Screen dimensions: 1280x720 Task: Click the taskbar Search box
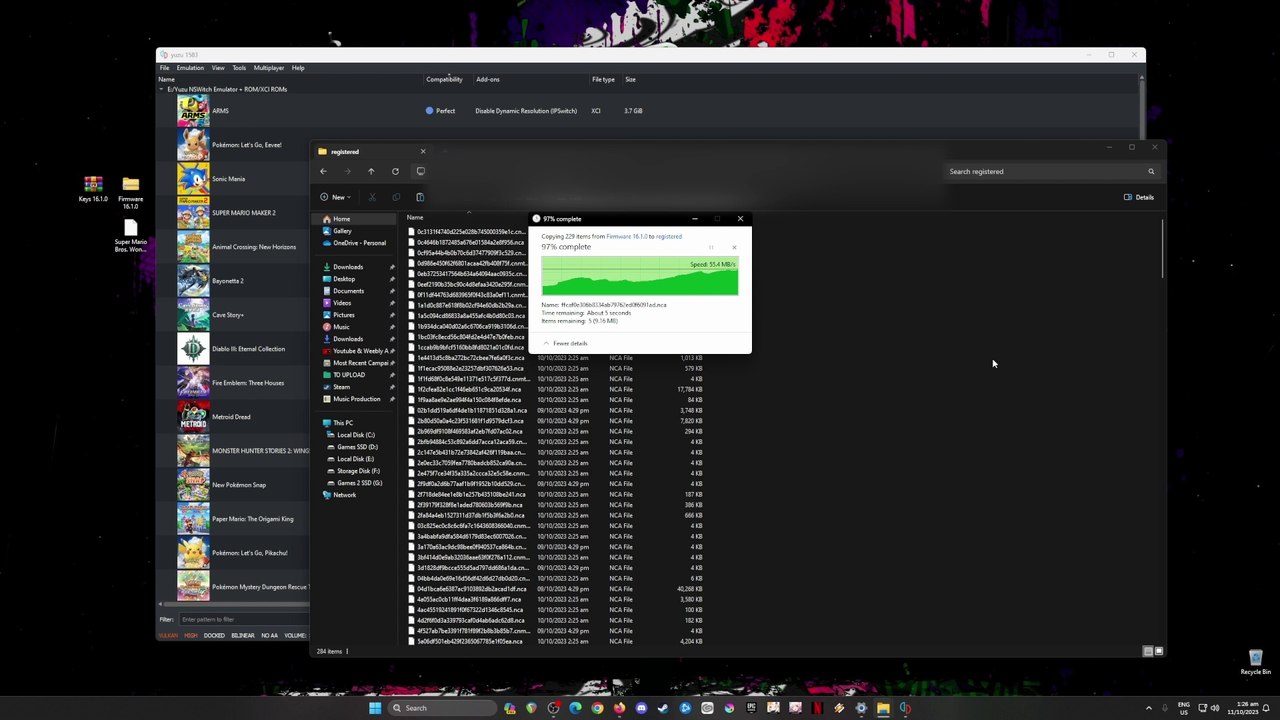click(x=443, y=708)
